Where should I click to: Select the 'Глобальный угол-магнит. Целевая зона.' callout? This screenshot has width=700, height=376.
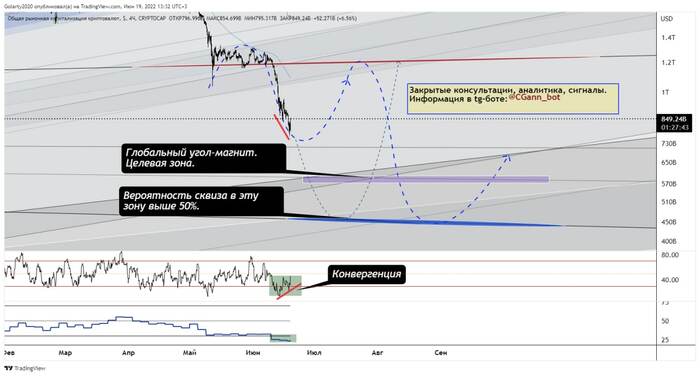[x=204, y=158]
